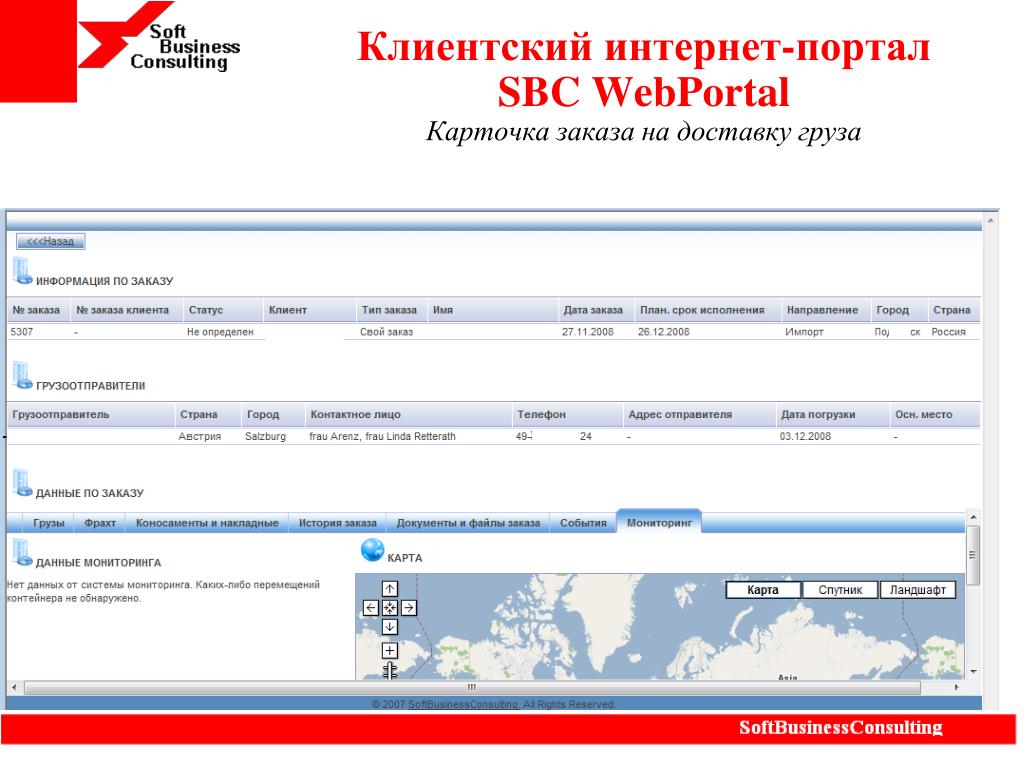
Task: Pan the map left with arrow icon
Action: tap(371, 608)
